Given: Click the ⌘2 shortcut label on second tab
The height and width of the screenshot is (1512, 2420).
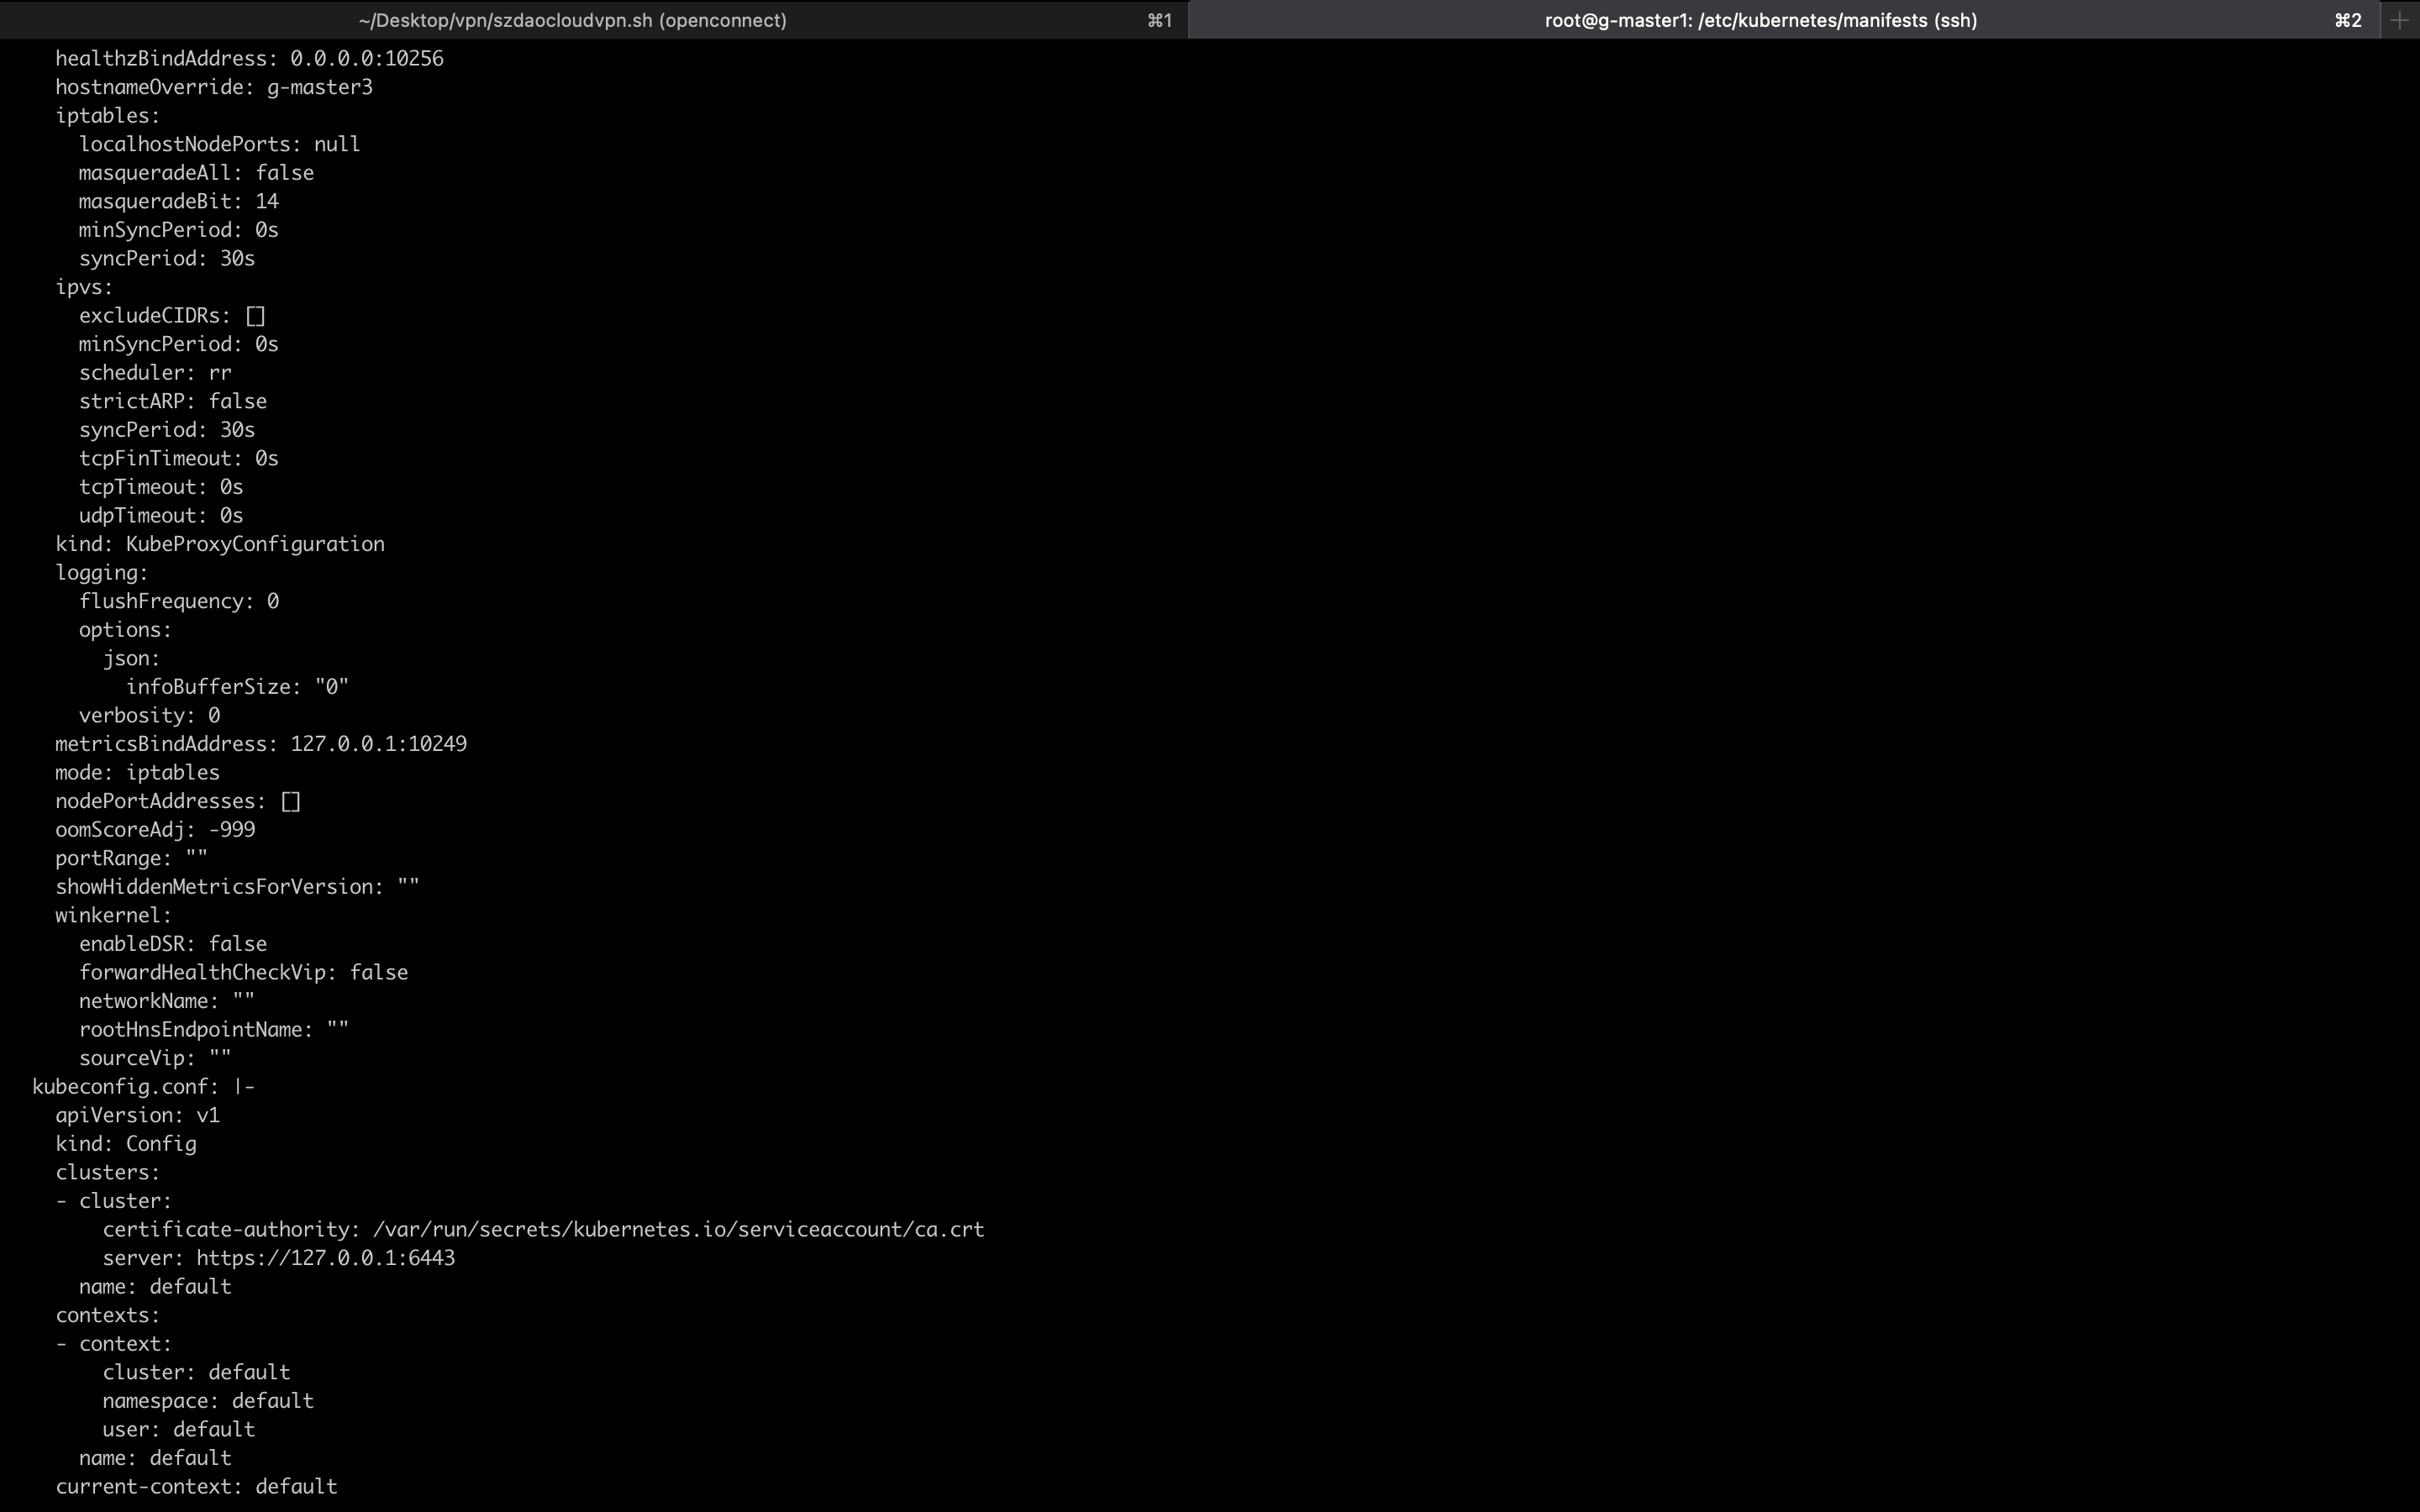Looking at the screenshot, I should (2347, 20).
